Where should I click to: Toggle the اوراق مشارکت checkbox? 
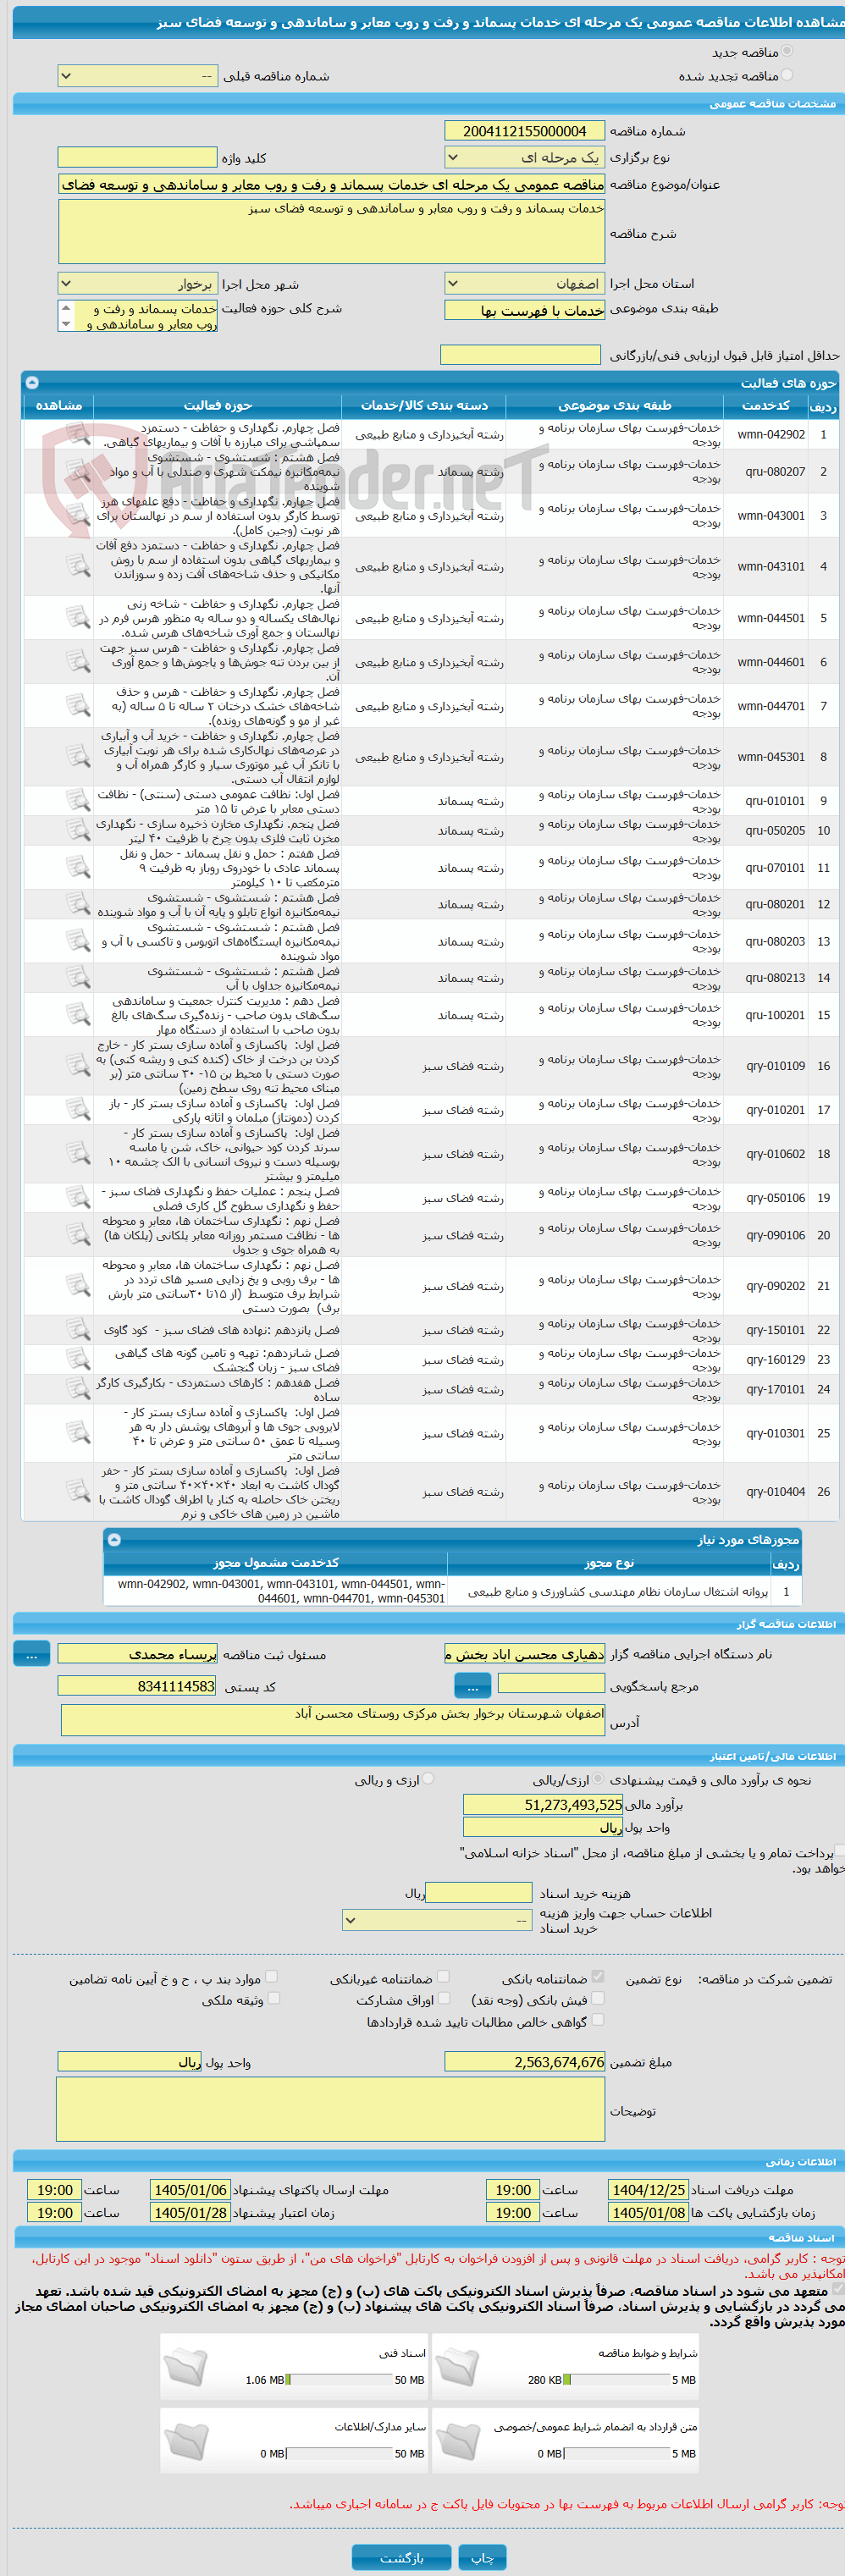443,1998
